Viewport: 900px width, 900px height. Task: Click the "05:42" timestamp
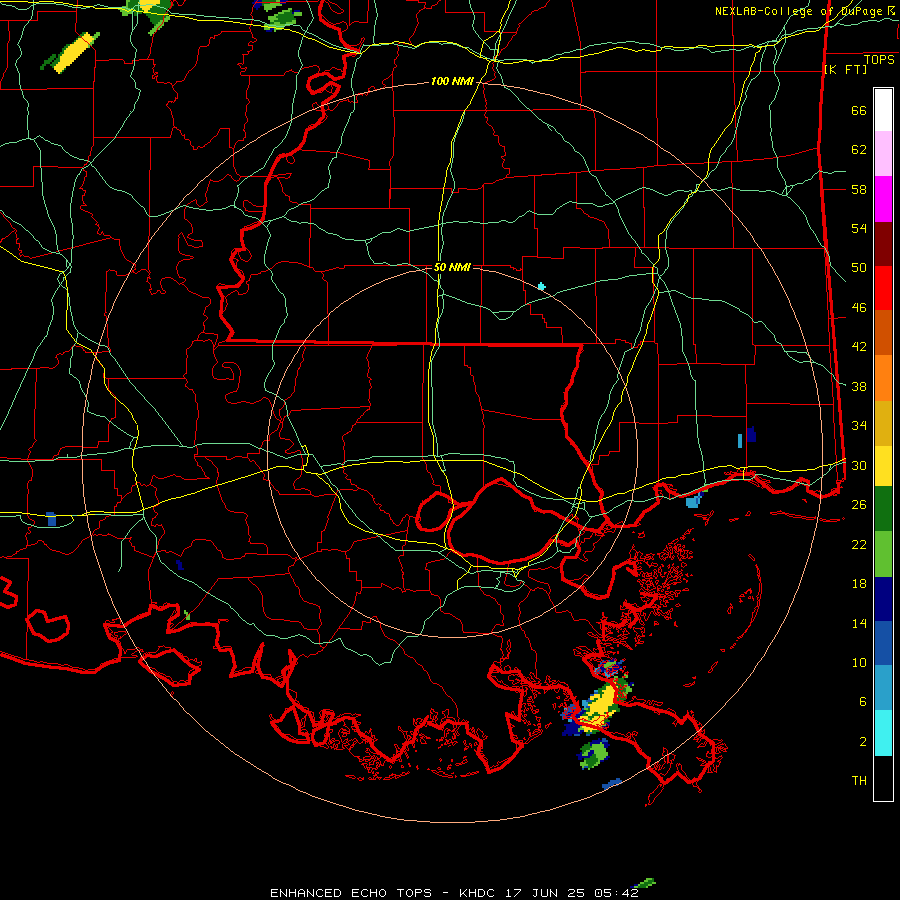point(616,893)
